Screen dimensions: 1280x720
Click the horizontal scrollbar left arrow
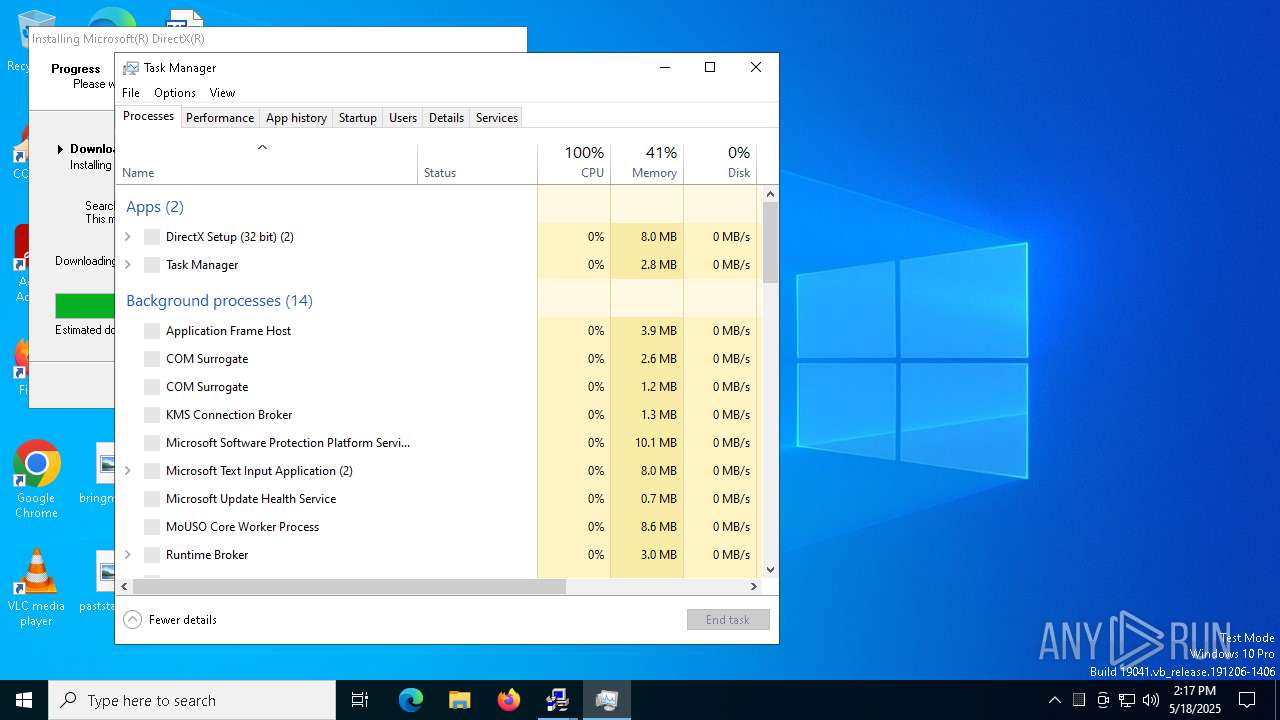click(125, 587)
